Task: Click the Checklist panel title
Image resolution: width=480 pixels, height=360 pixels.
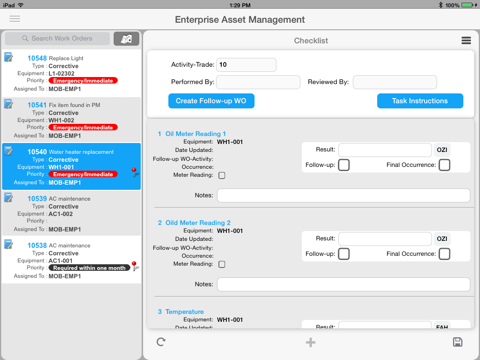Action: [x=311, y=41]
